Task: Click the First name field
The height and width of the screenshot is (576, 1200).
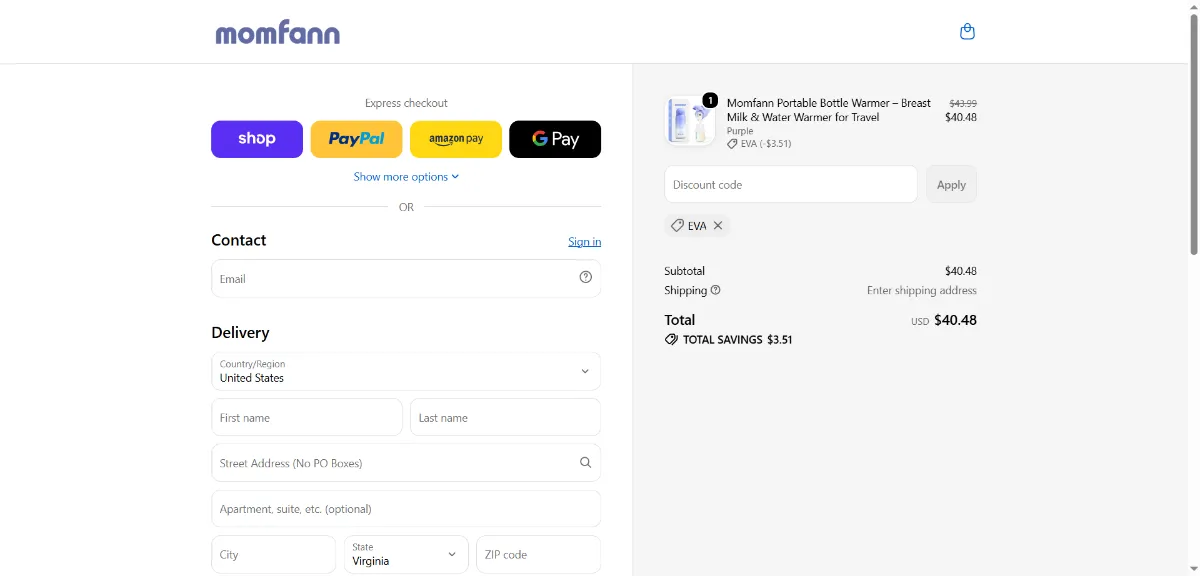Action: click(x=307, y=417)
